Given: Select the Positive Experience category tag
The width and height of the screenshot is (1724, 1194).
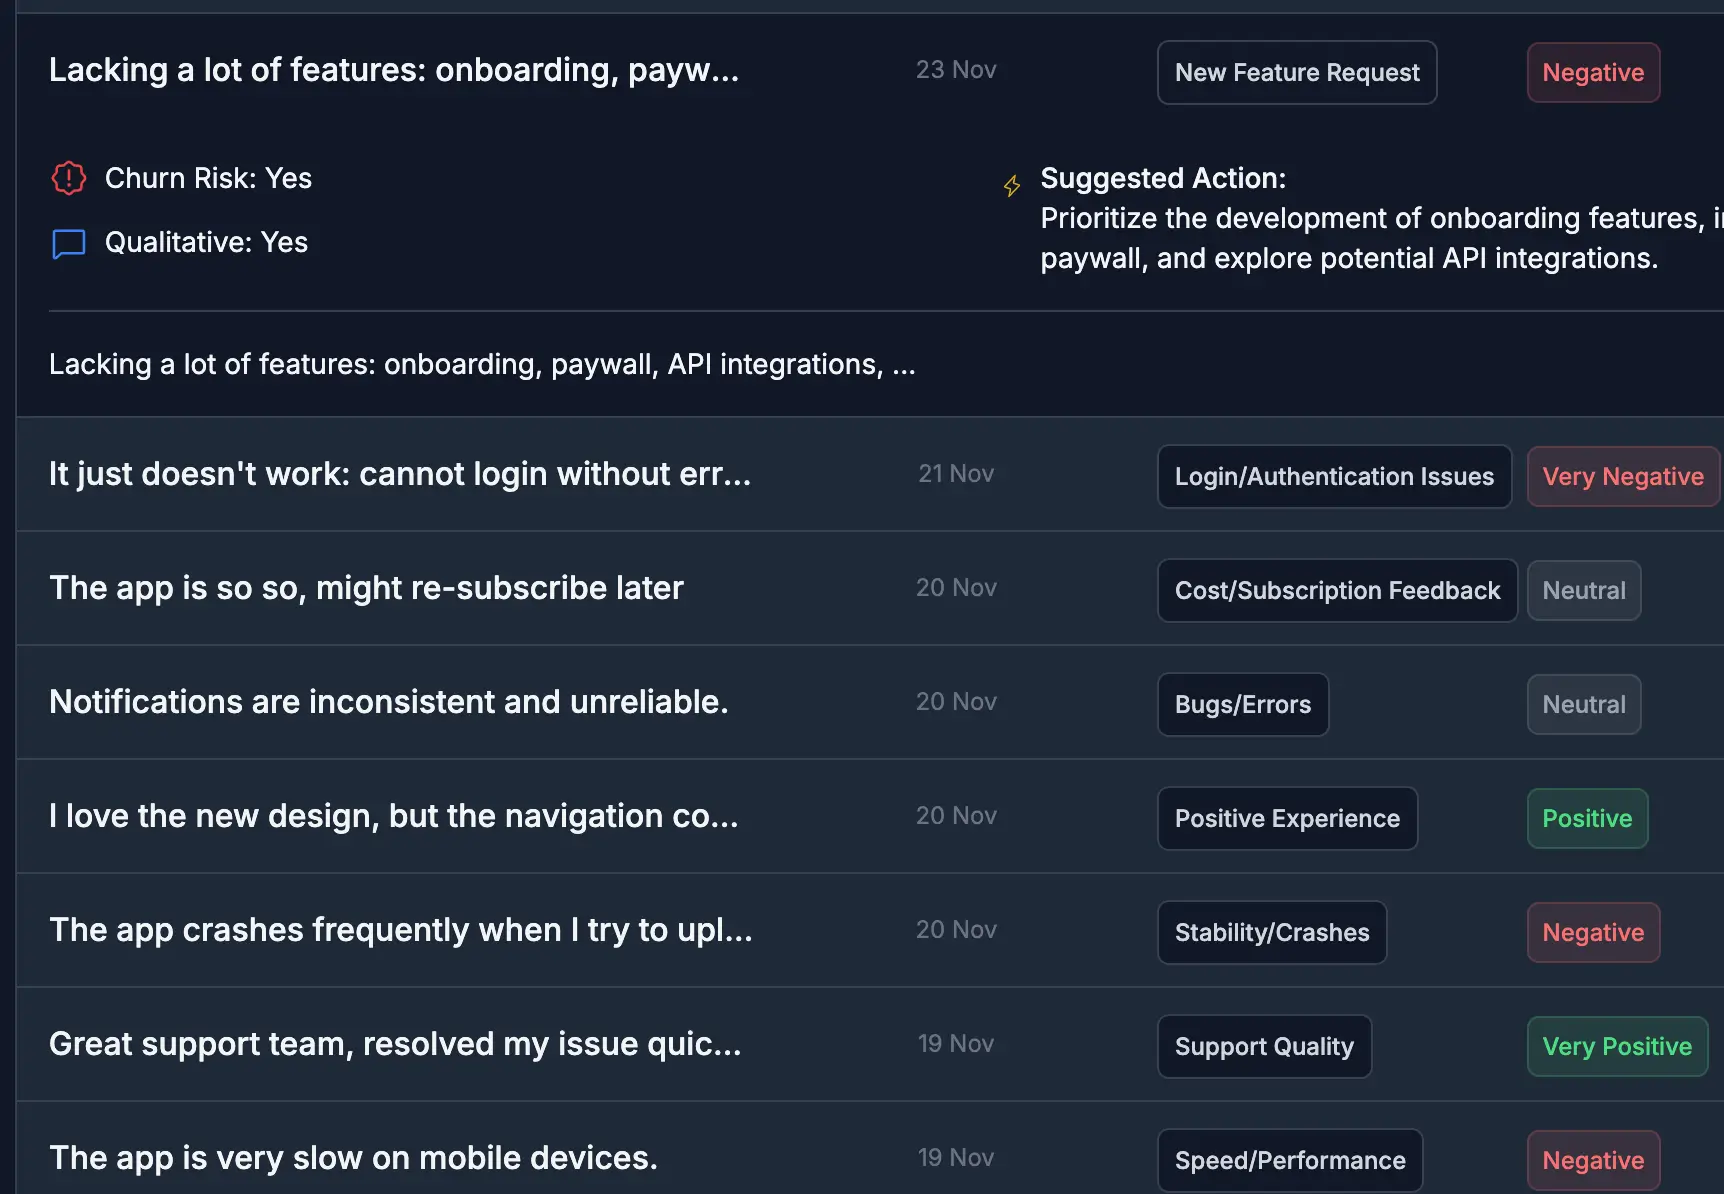Looking at the screenshot, I should (x=1286, y=819).
